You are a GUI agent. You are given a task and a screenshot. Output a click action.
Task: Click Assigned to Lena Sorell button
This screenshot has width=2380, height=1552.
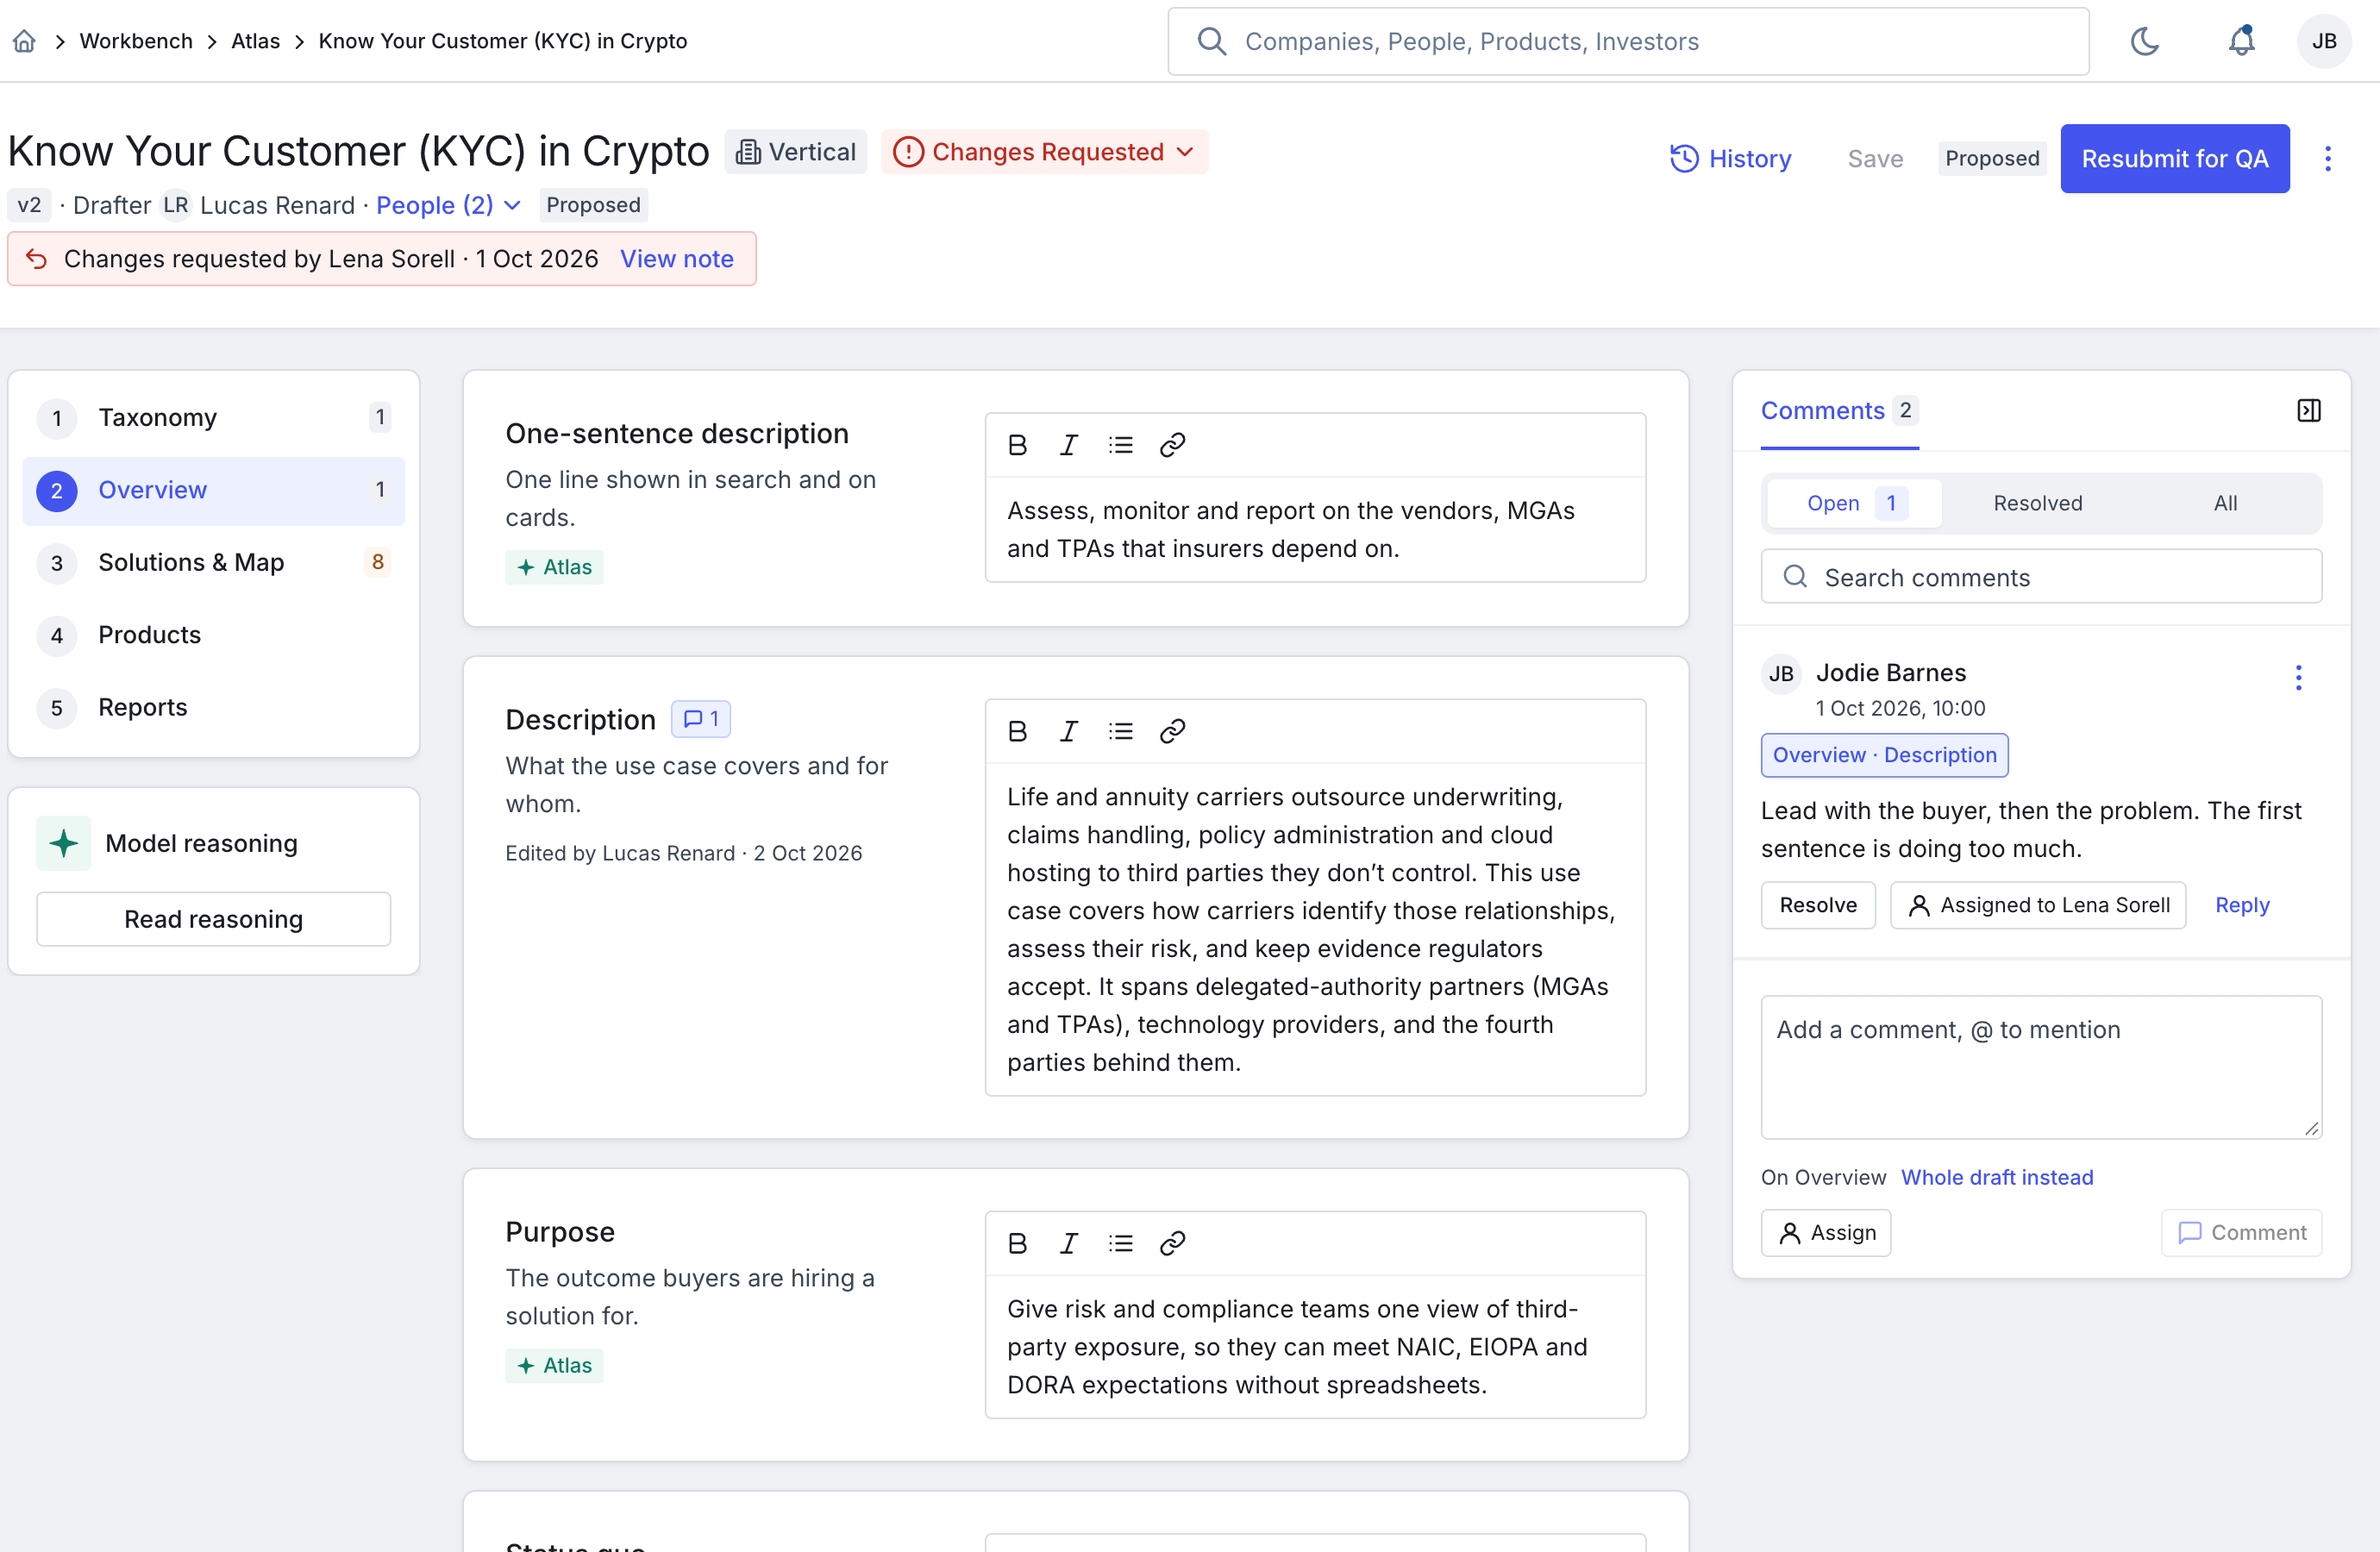click(2038, 905)
